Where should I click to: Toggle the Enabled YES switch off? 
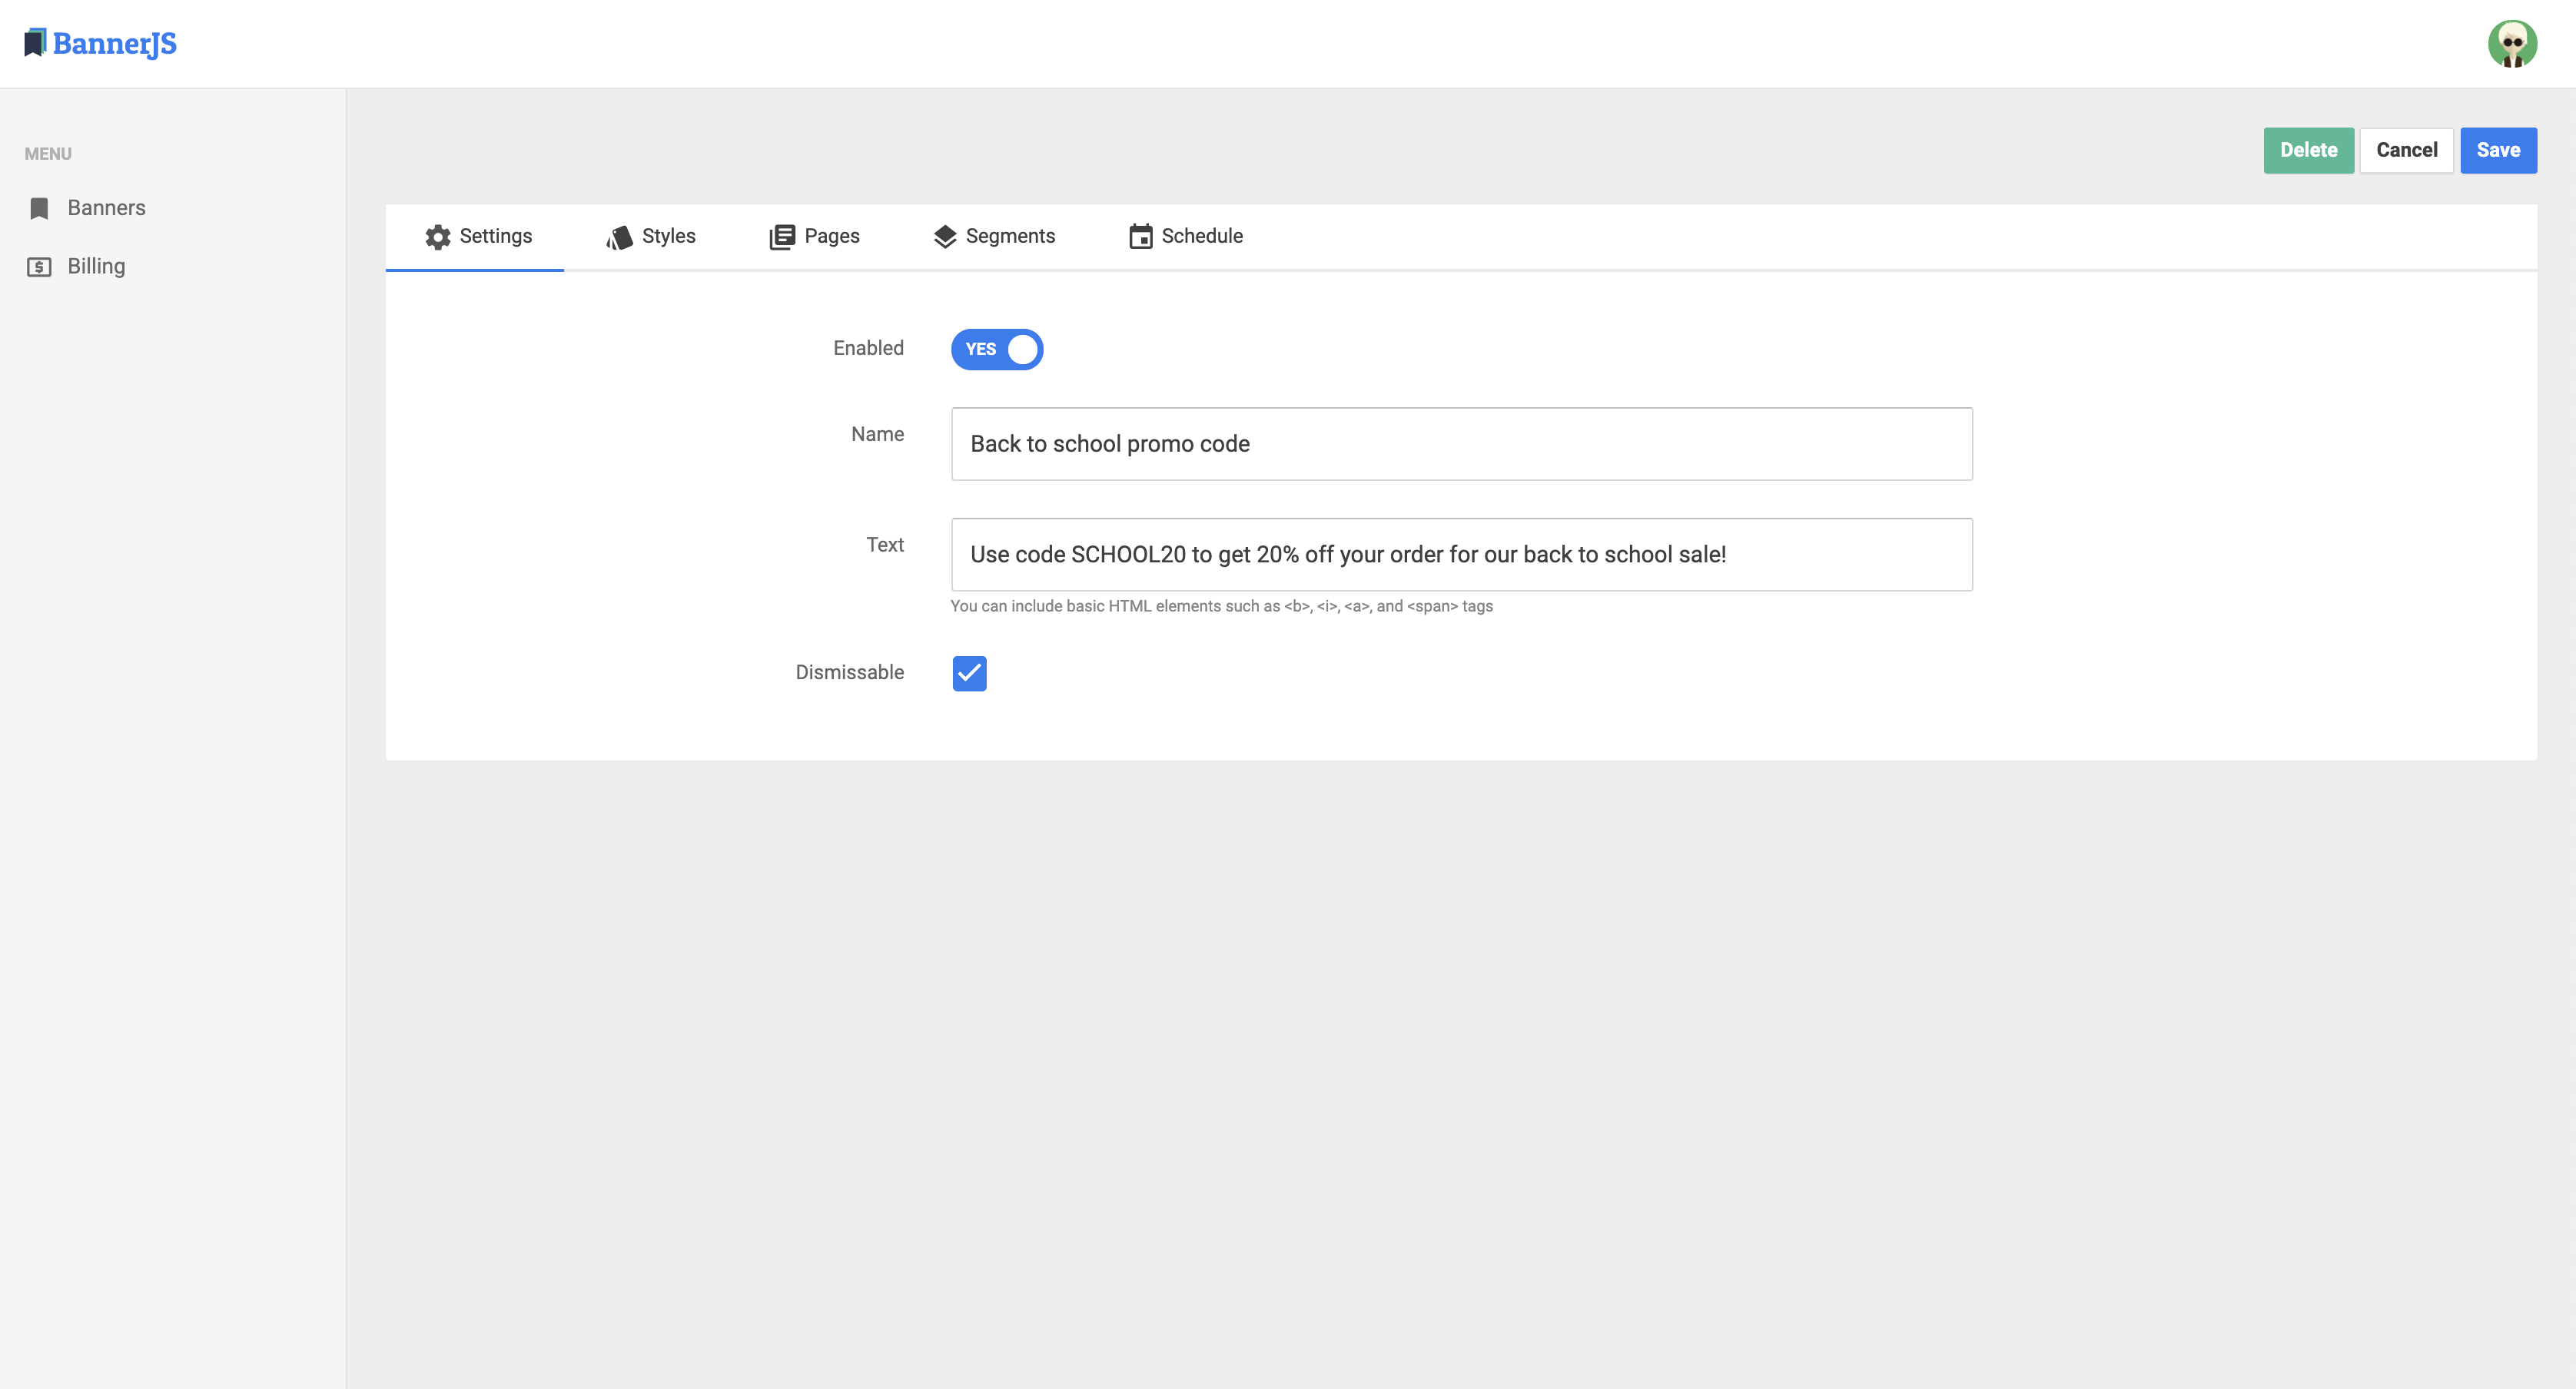(996, 349)
